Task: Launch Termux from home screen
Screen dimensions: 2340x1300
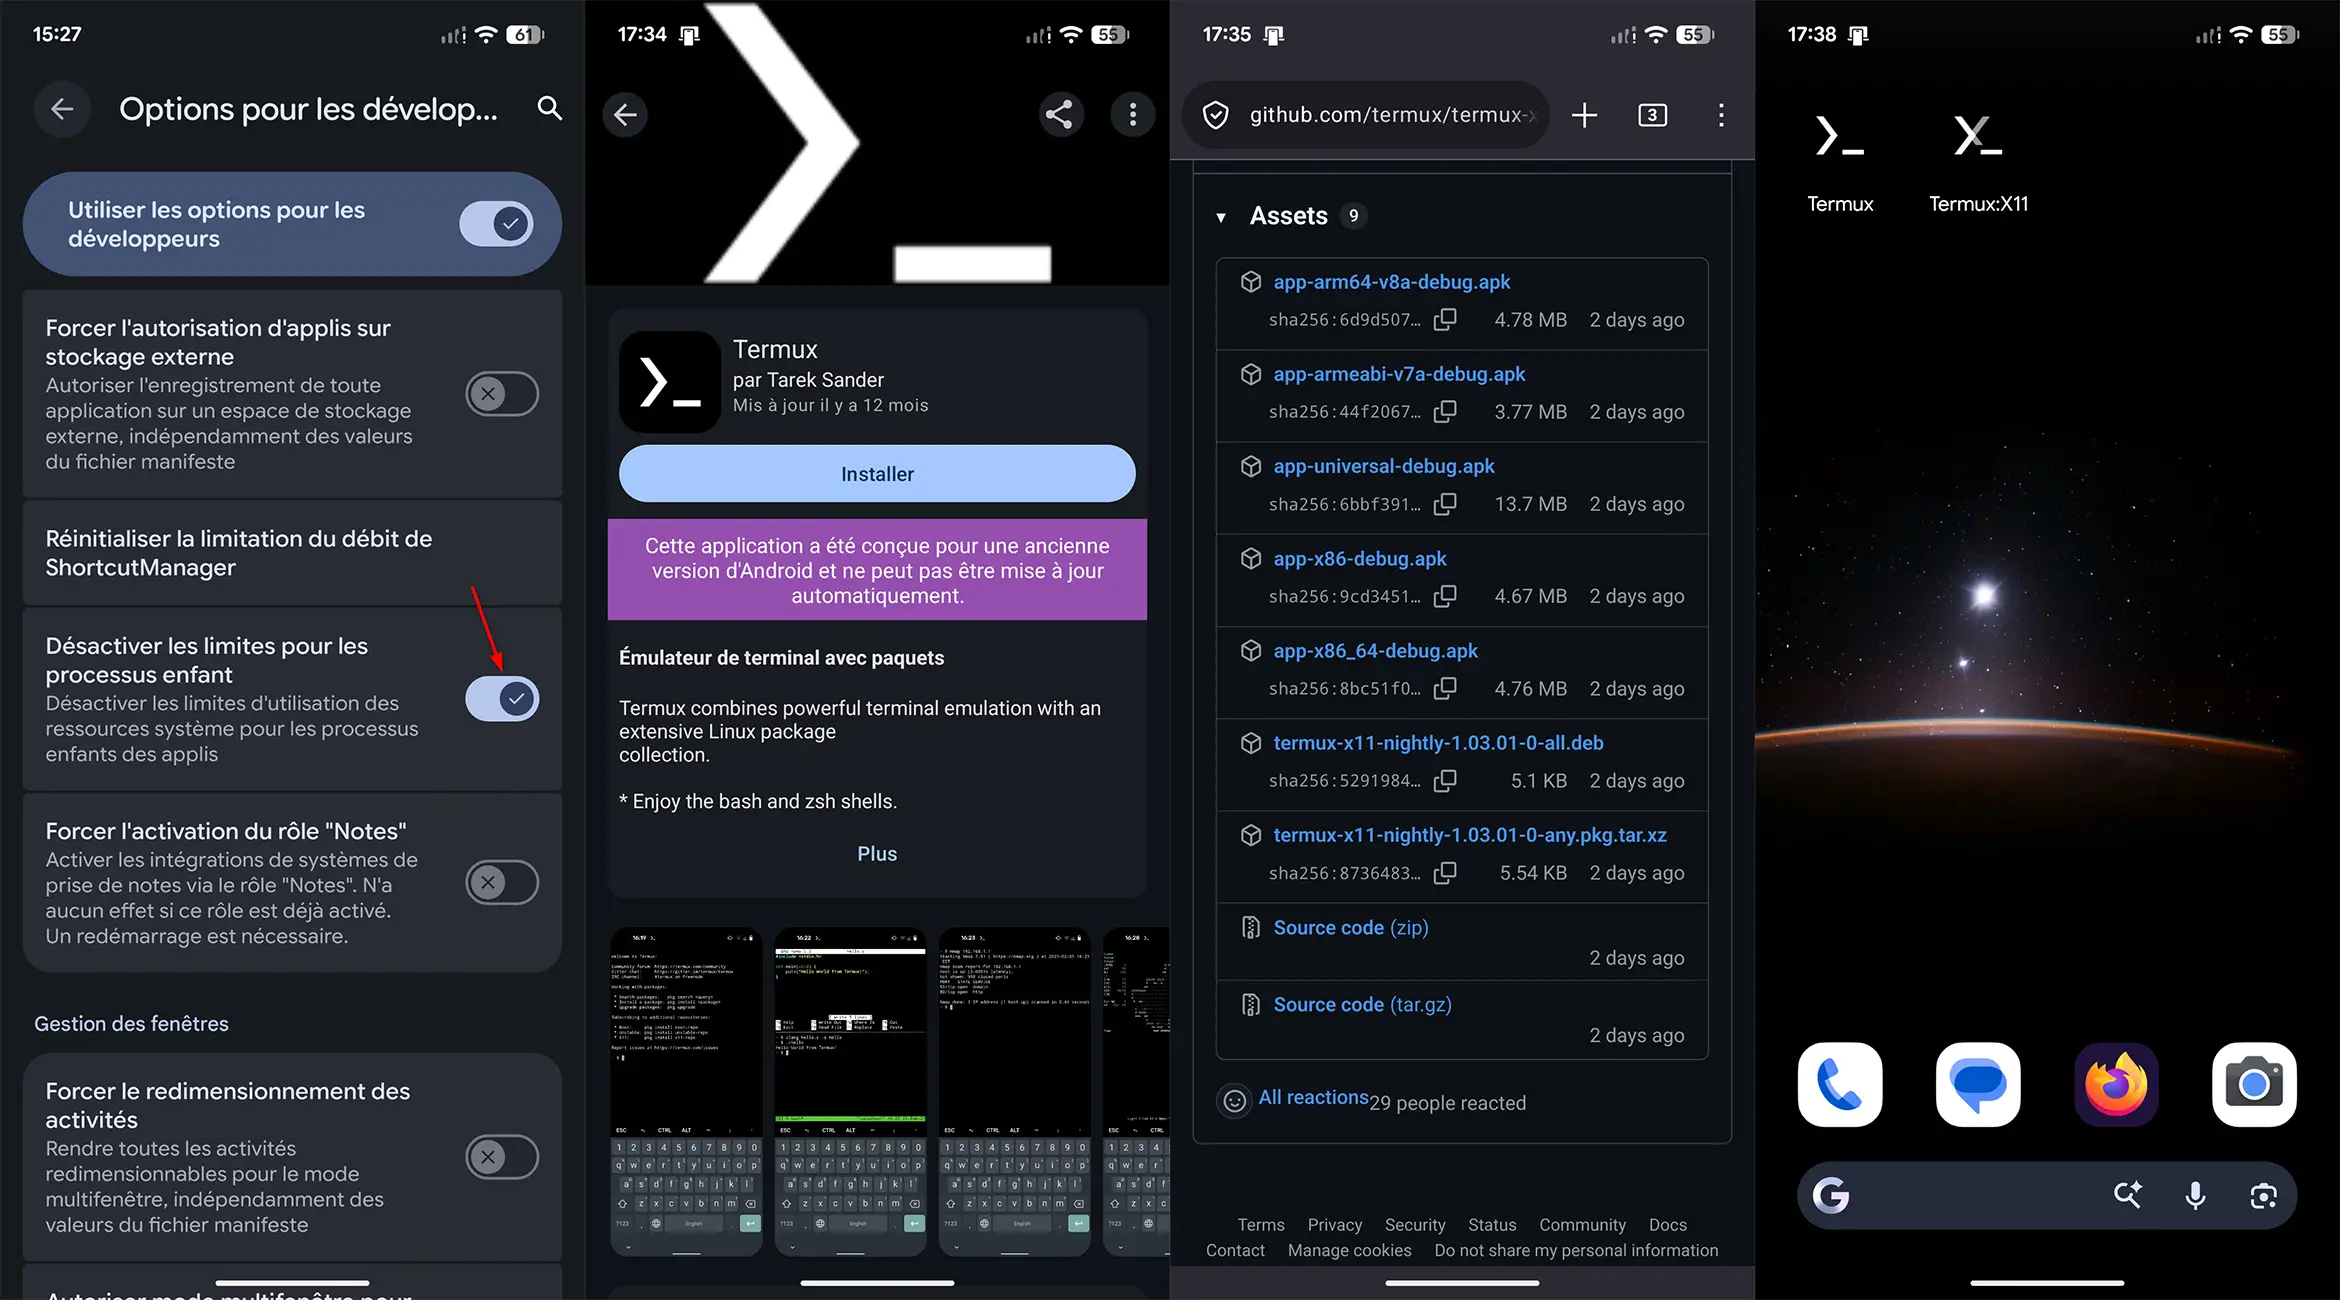Action: [1840, 159]
